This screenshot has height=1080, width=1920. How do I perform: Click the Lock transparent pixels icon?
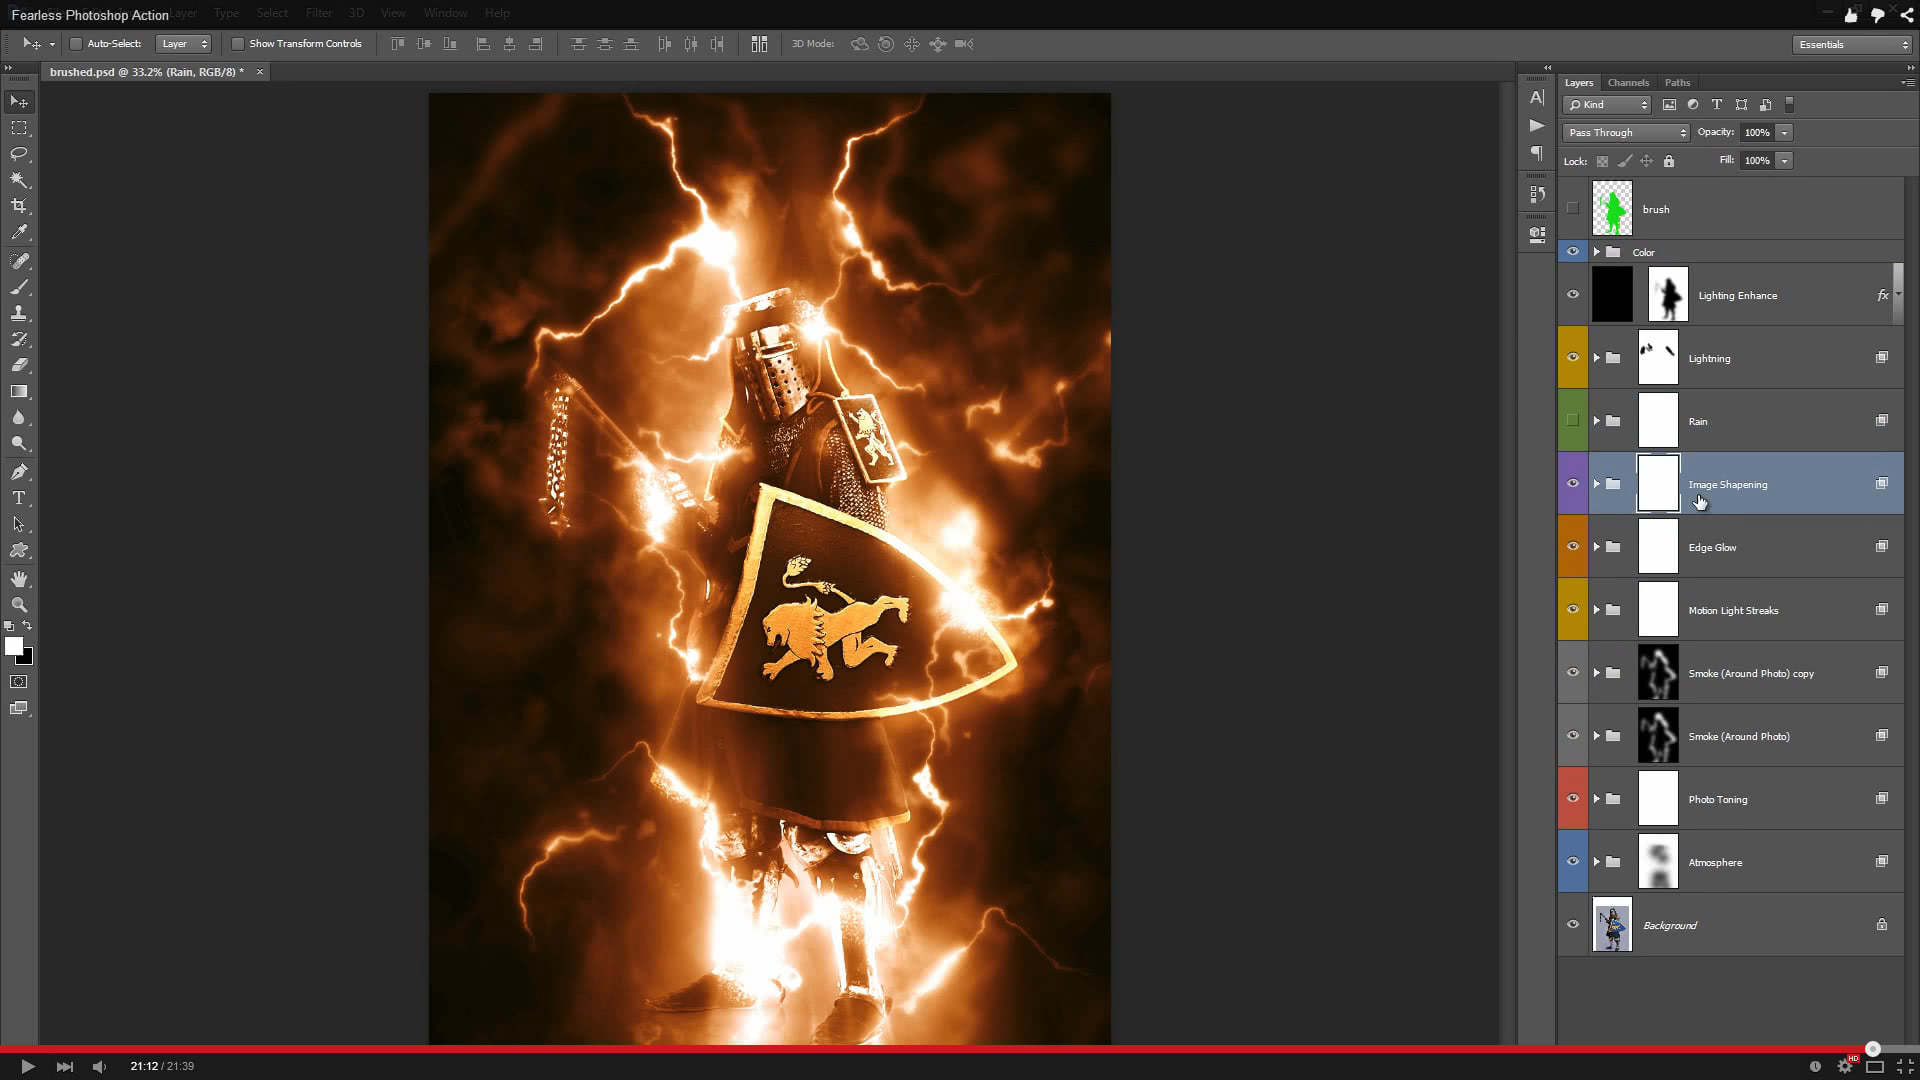(1602, 160)
